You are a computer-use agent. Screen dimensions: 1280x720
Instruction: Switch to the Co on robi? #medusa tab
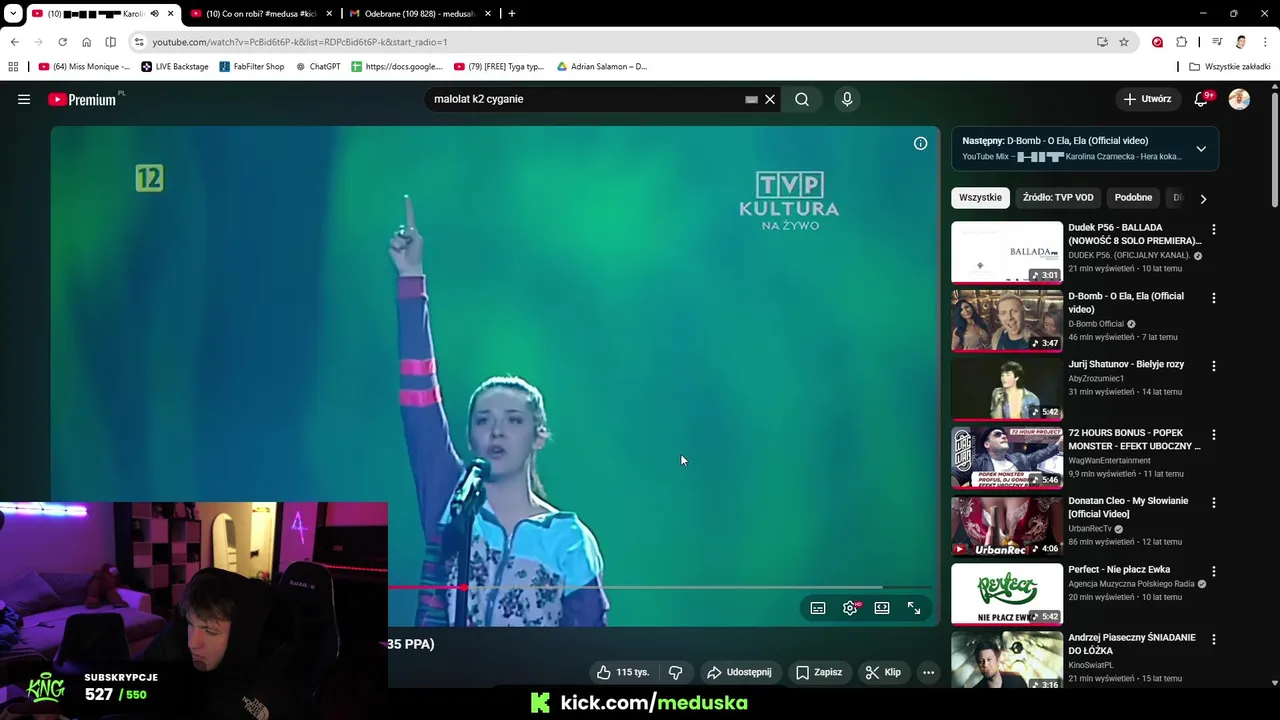coord(261,14)
